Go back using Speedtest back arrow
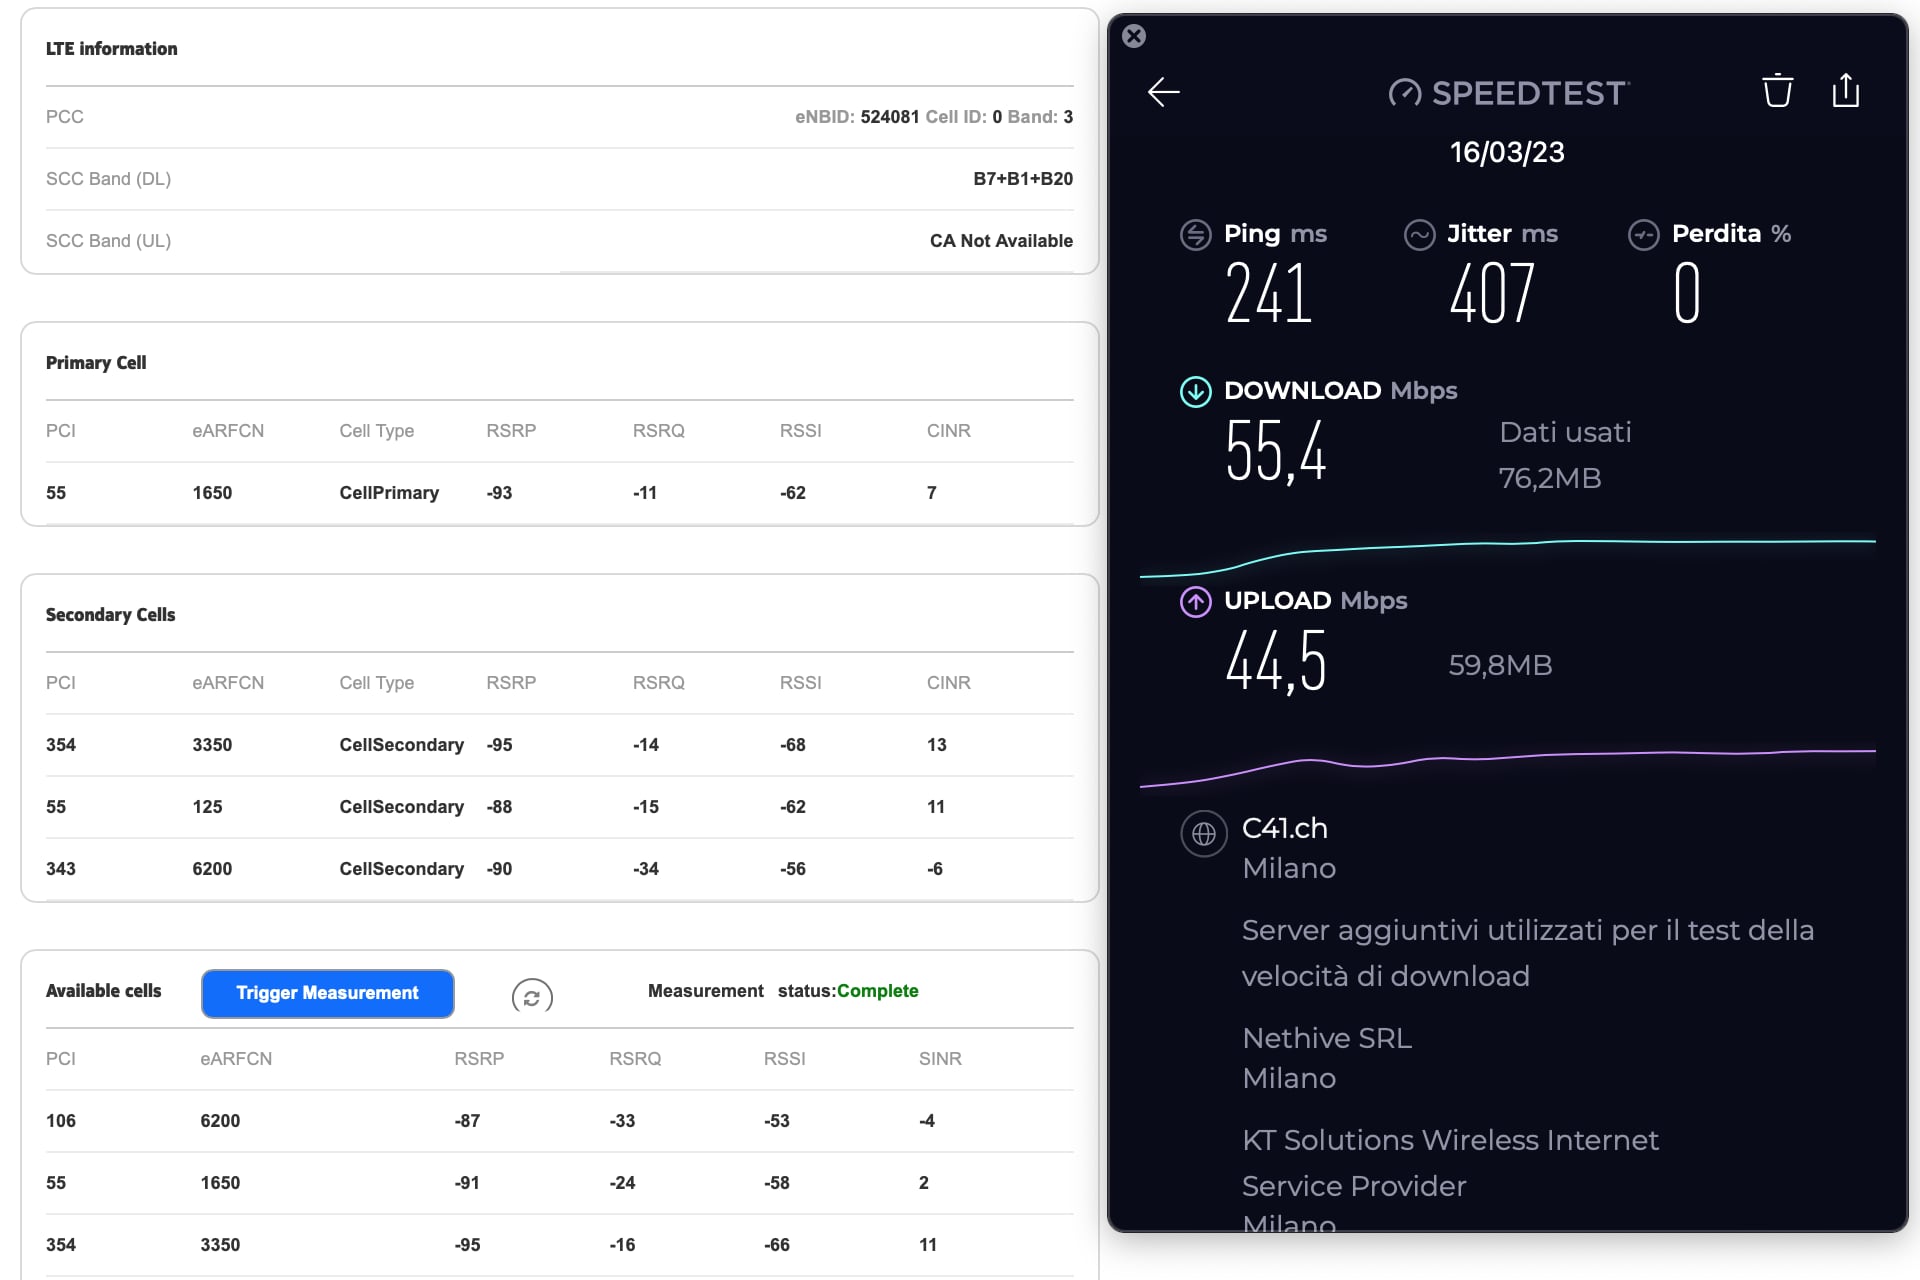Viewport: 1920px width, 1280px height. pos(1163,92)
